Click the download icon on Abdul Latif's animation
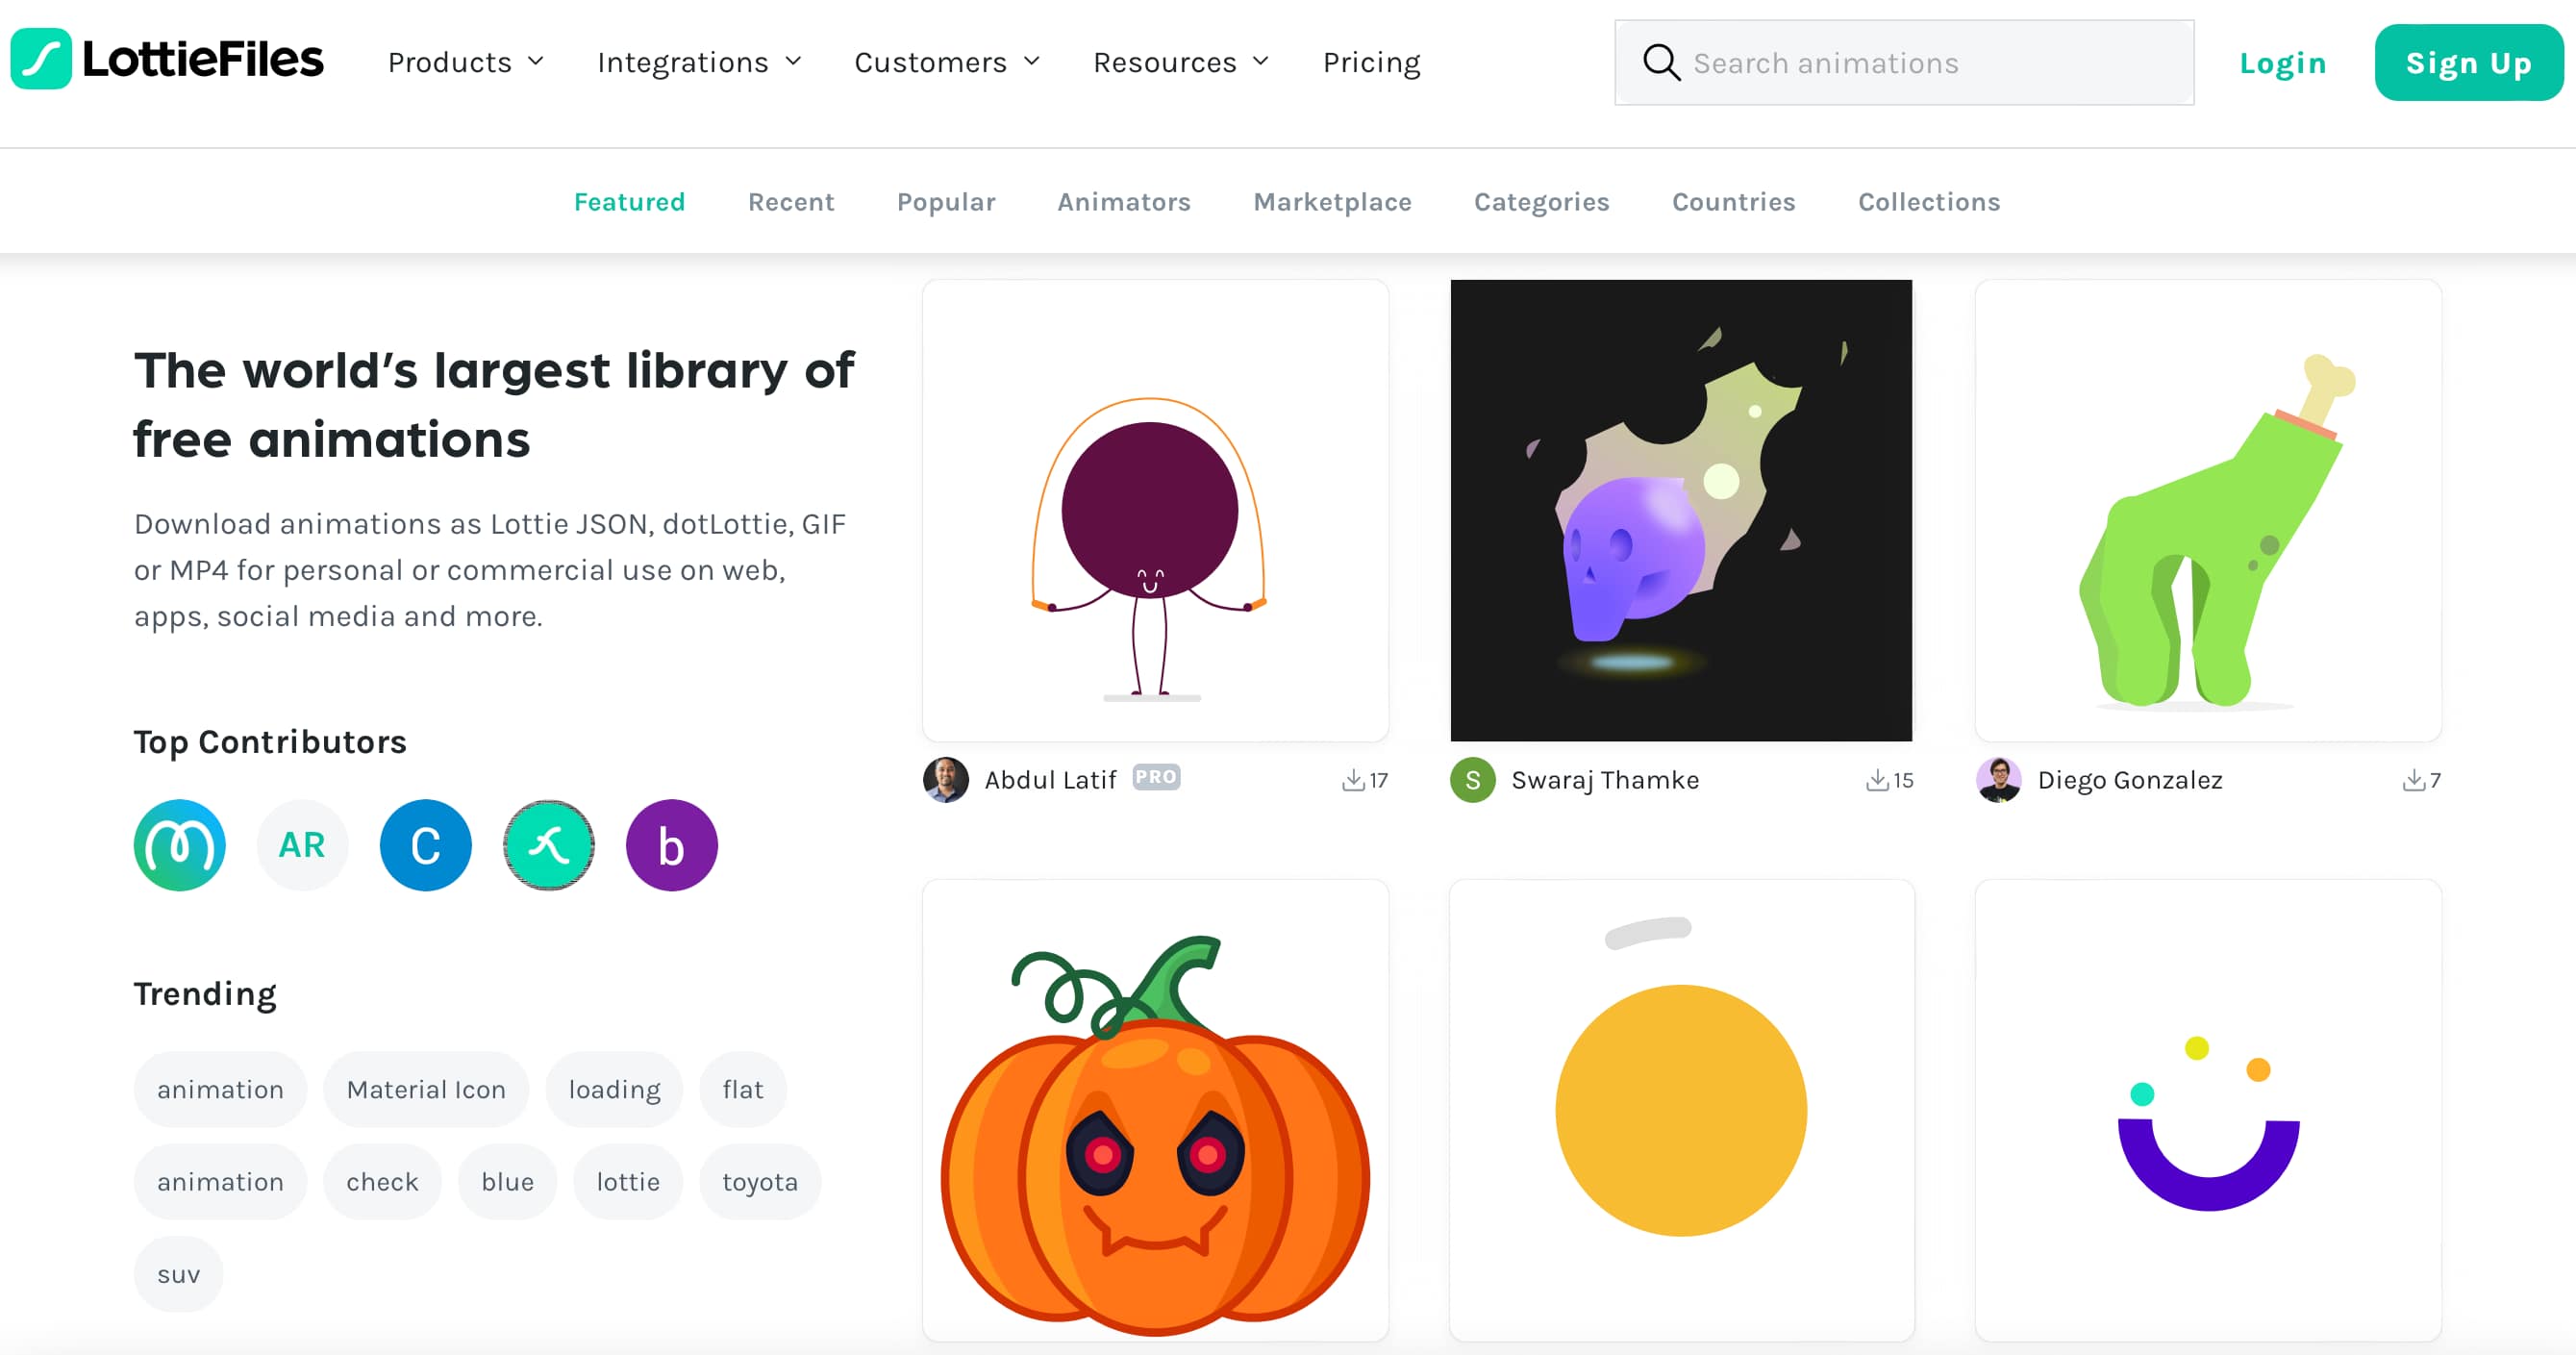2576x1355 pixels. tap(1355, 780)
